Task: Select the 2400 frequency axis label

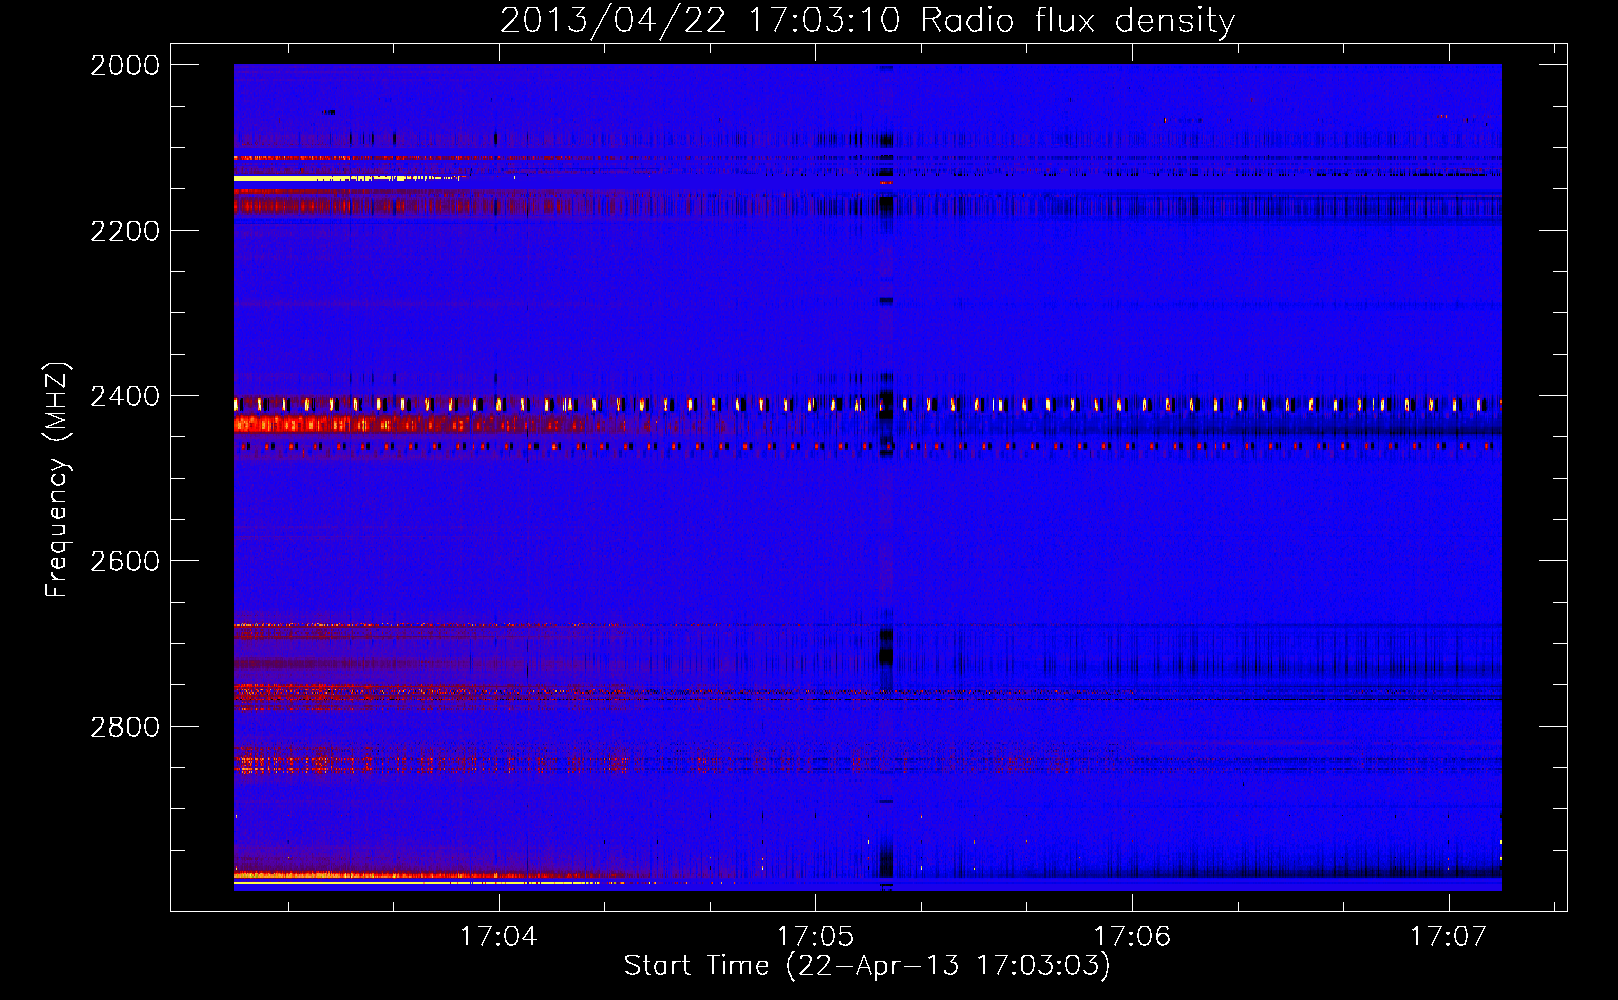Action: click(x=125, y=396)
